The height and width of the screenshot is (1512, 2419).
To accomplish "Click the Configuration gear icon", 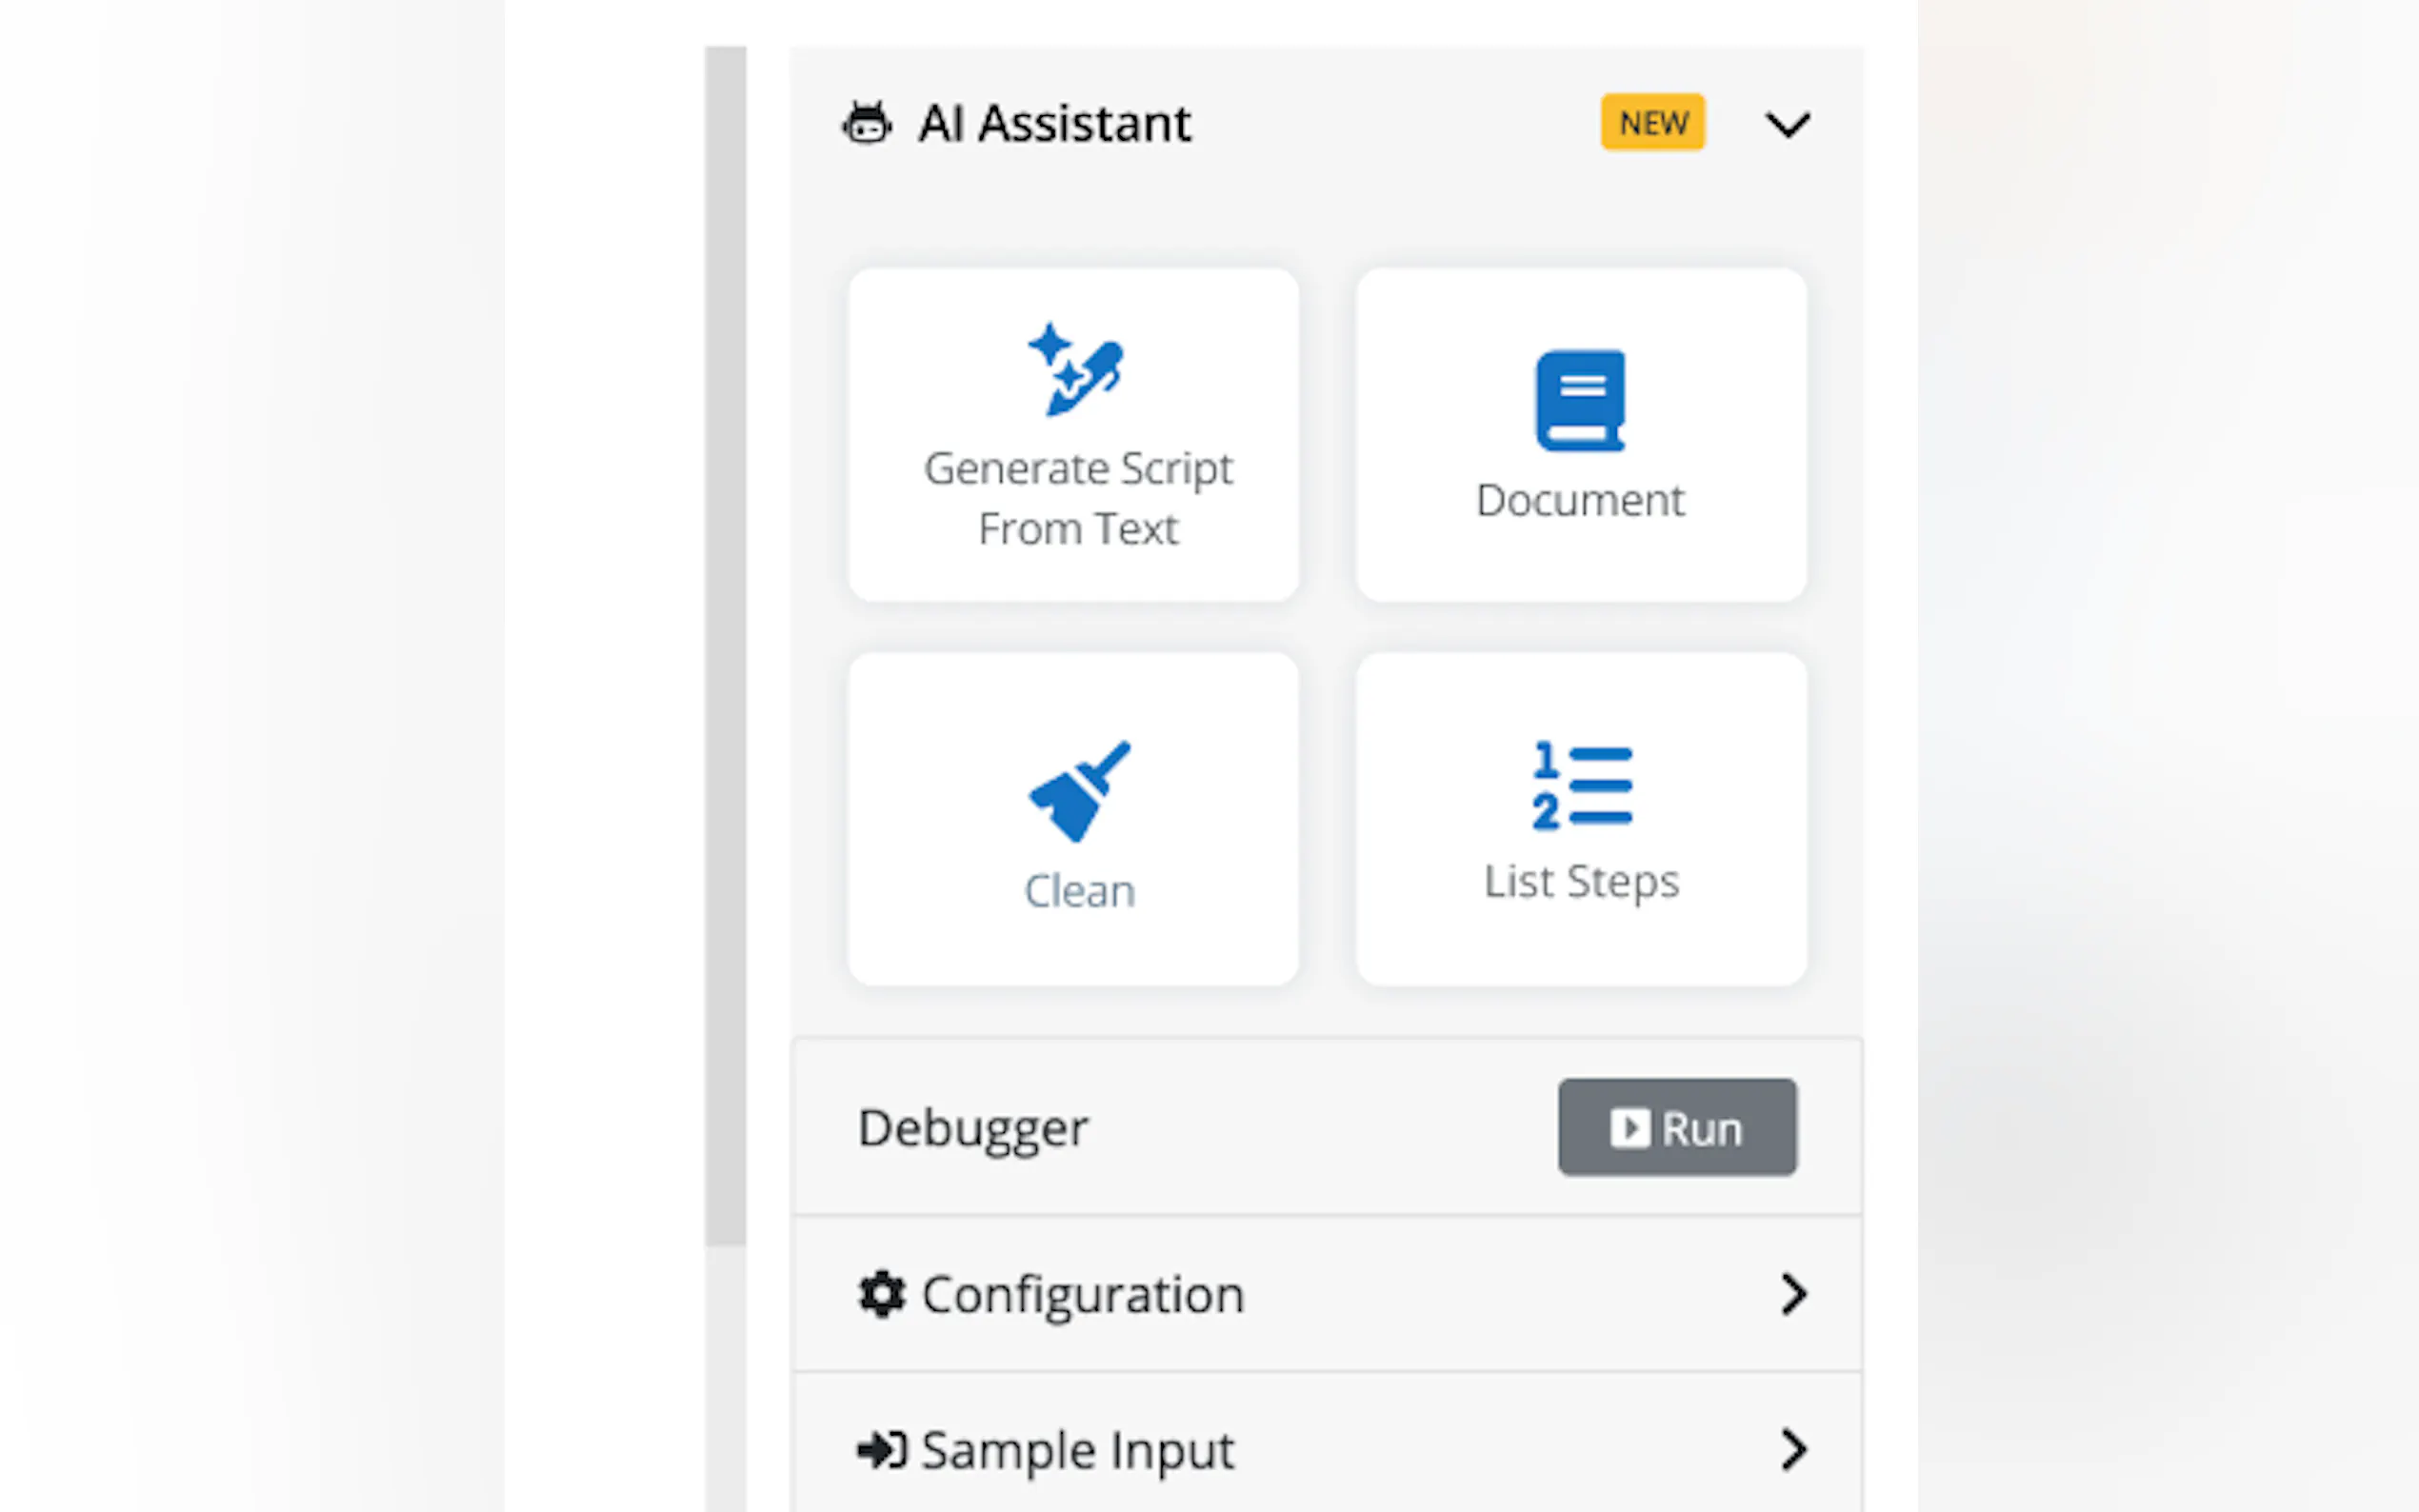I will [881, 1294].
